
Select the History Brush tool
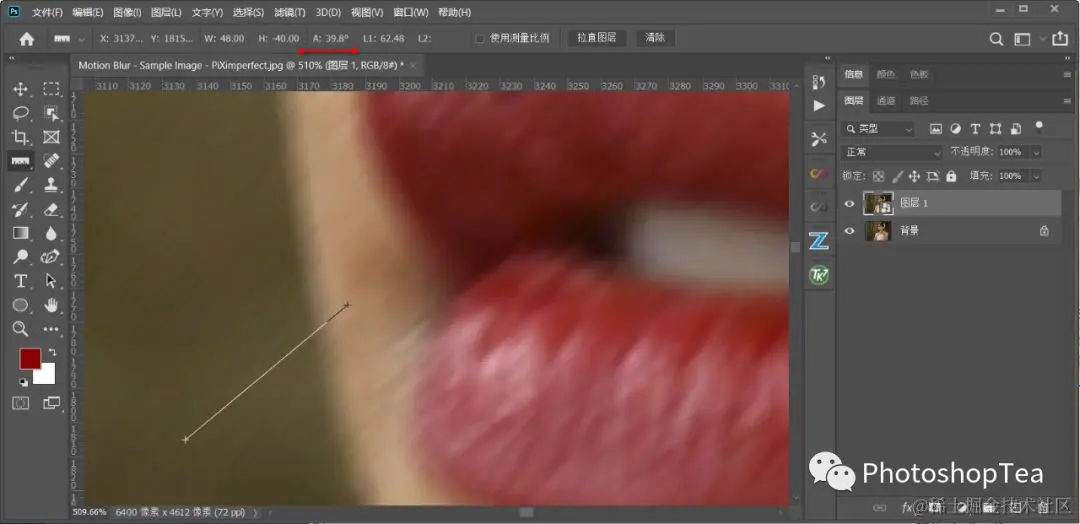[x=21, y=209]
